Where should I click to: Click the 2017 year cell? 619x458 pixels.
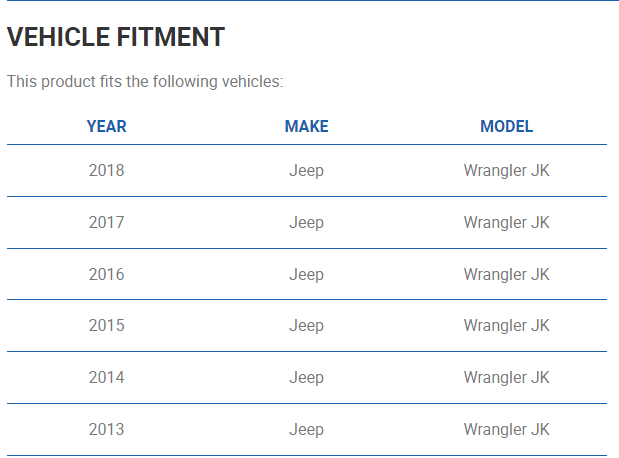pos(107,223)
